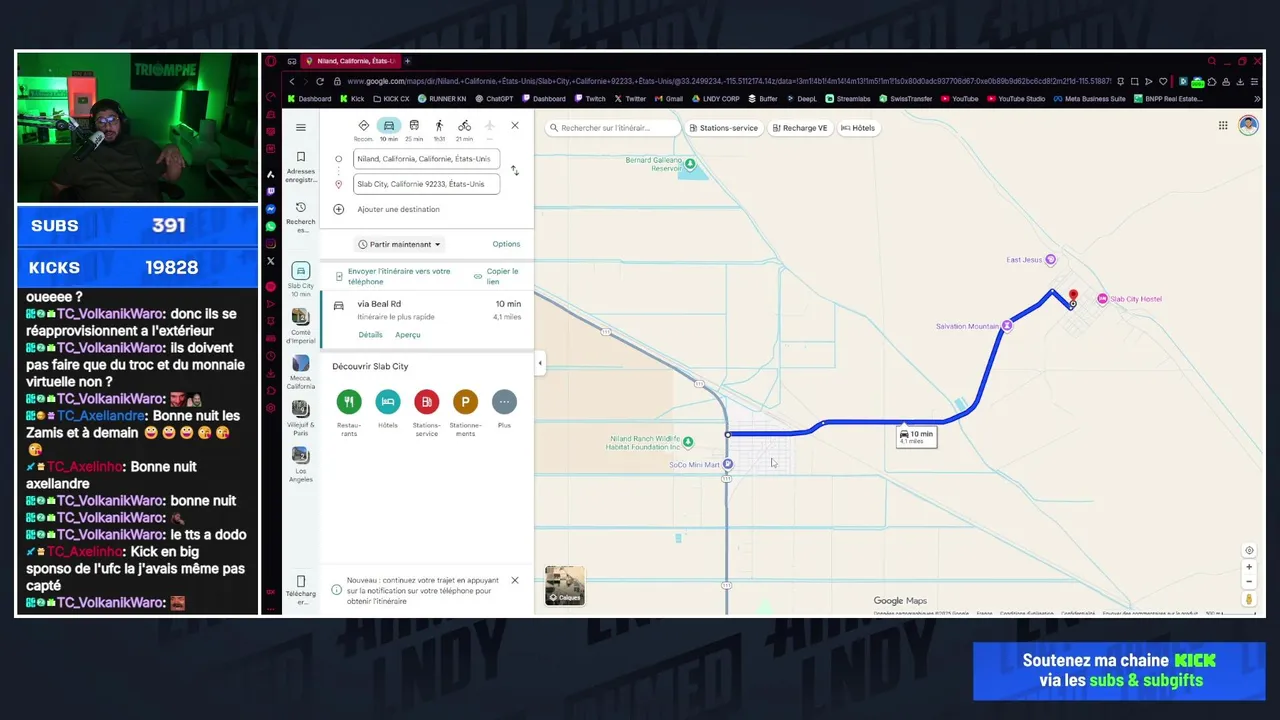Open the Calques layers thumbnail
This screenshot has width=1280, height=720.
click(x=565, y=586)
